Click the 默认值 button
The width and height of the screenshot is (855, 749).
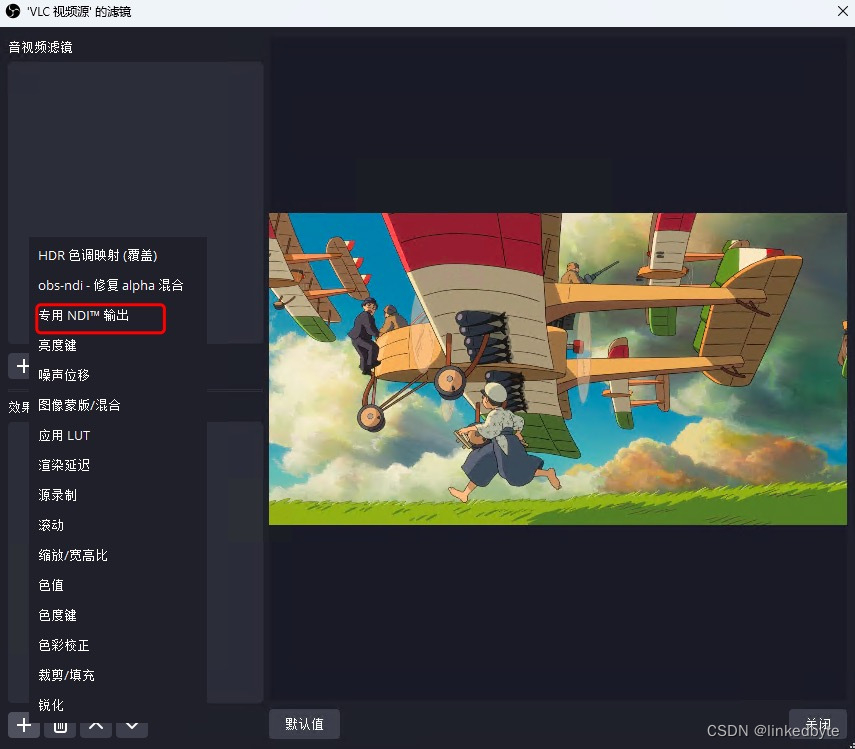(304, 724)
